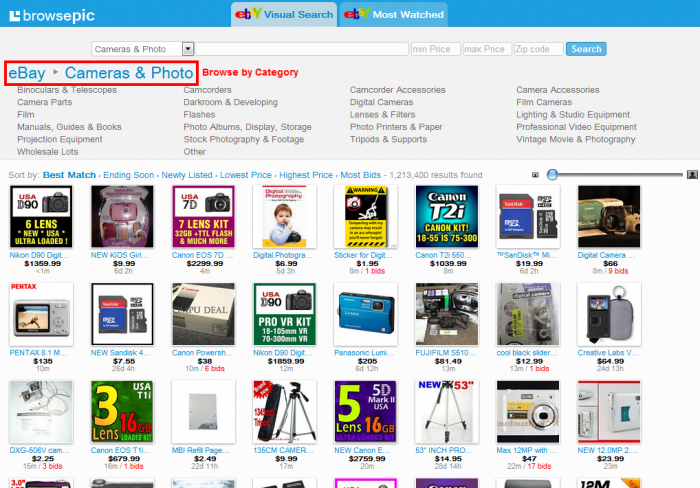Screen dimensions: 700x488
Task: Open the eBay Visual Search tab
Action: point(284,14)
